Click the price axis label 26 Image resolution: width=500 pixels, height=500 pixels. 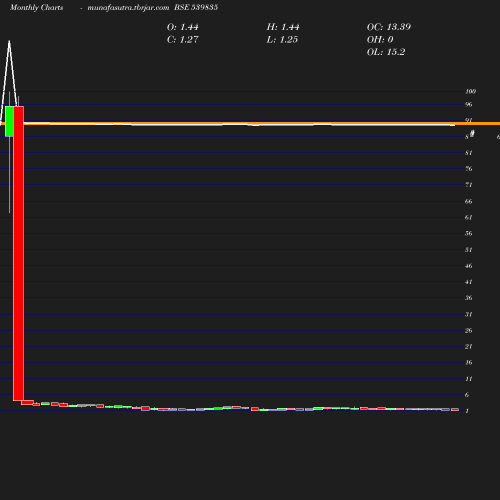point(469,330)
